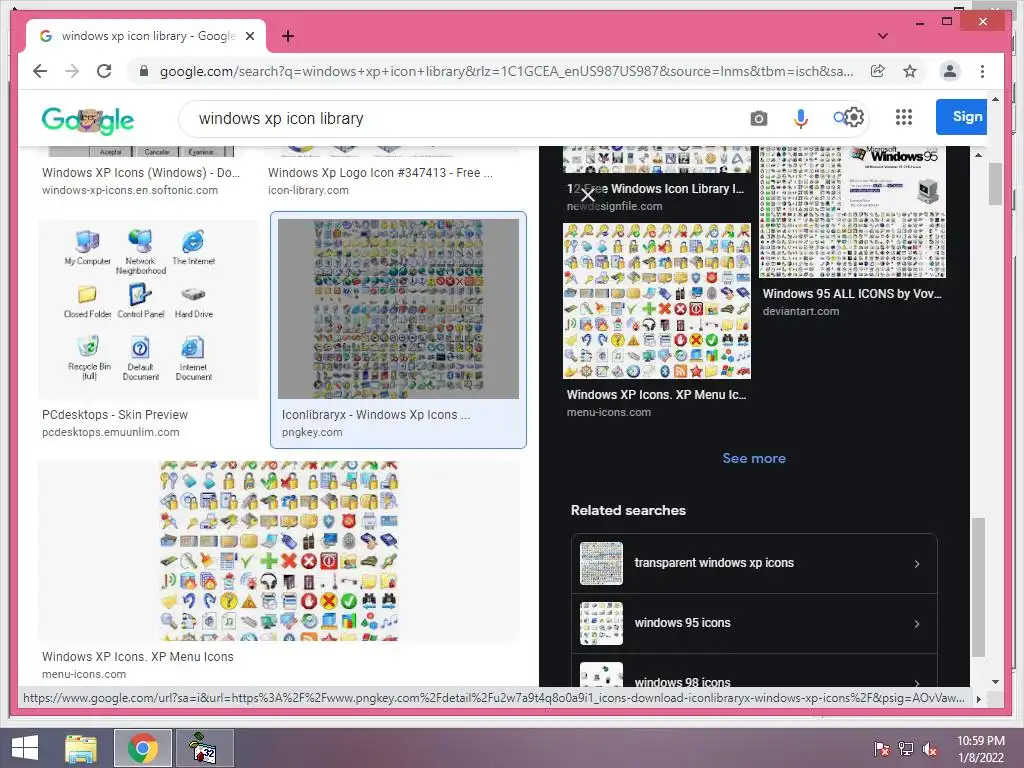Open File Explorer from the taskbar

pos(81,748)
